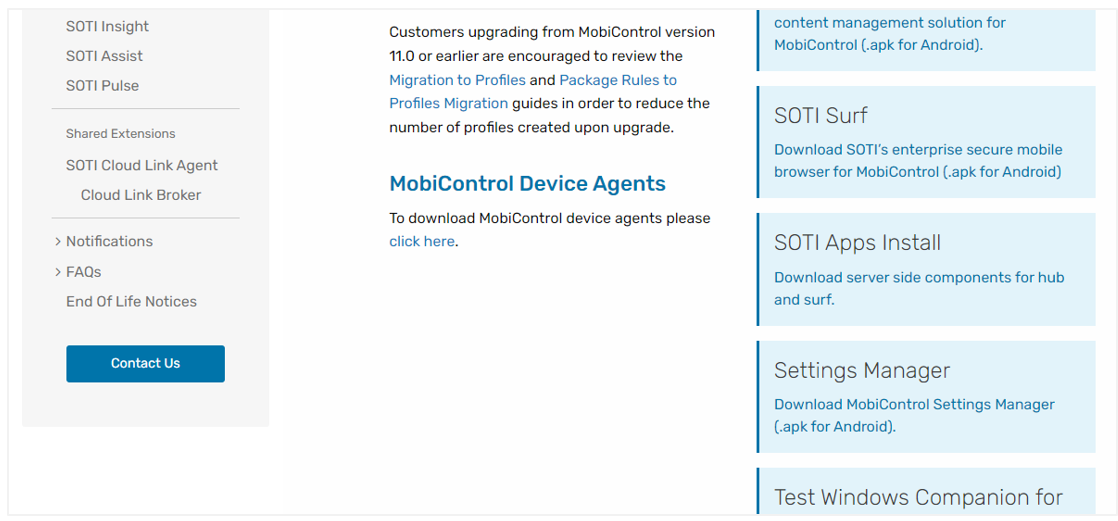This screenshot has height=521, width=1118.
Task: Click the Settings Manager card title
Action: point(861,371)
